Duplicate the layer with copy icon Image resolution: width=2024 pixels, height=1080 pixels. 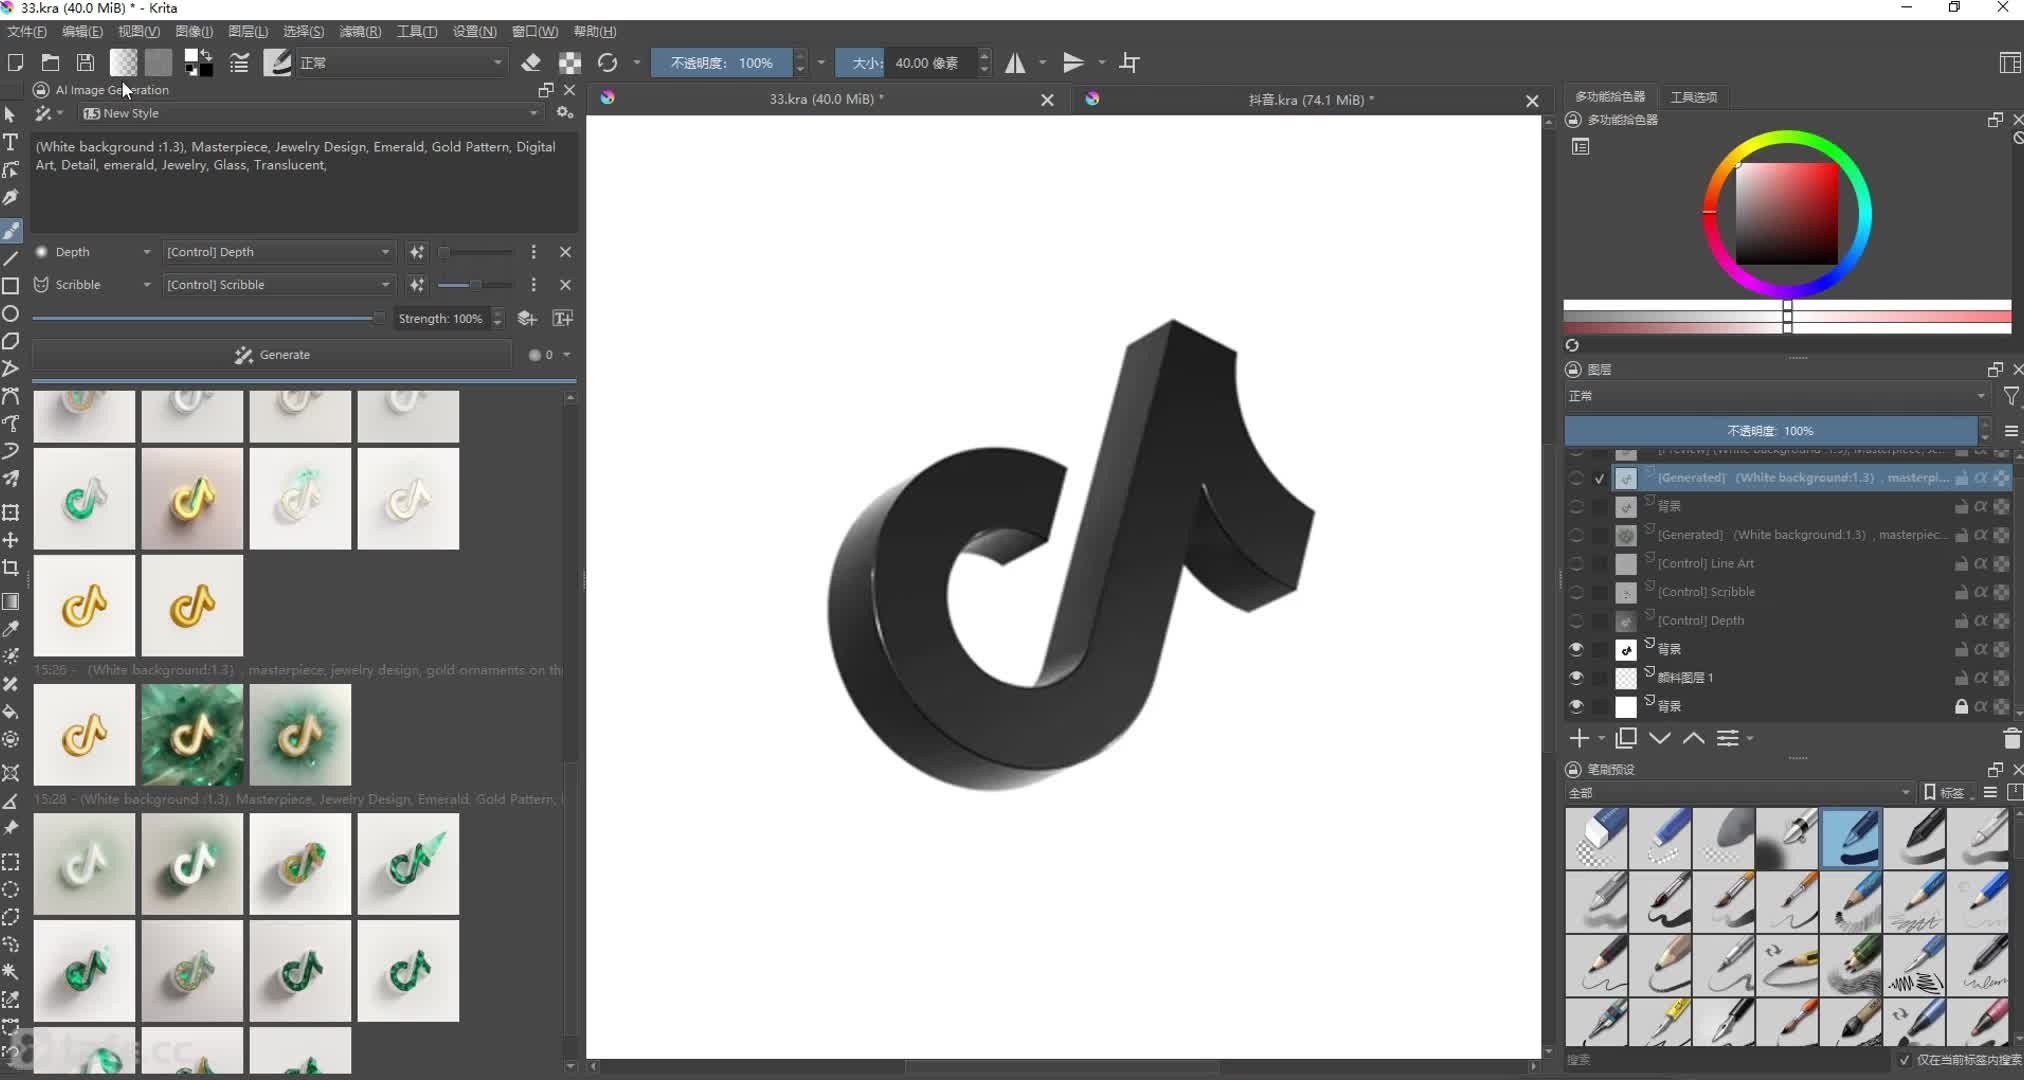click(x=1626, y=738)
